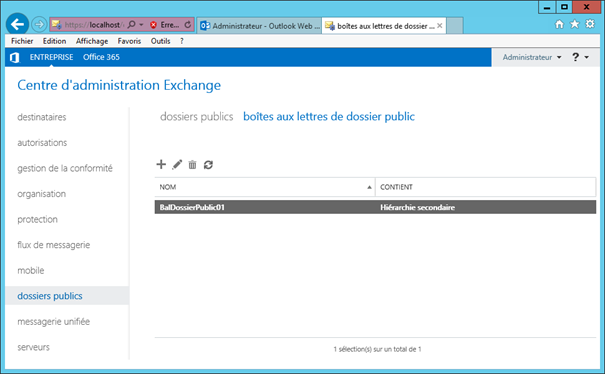
Task: Click the browser home icon
Action: (559, 24)
